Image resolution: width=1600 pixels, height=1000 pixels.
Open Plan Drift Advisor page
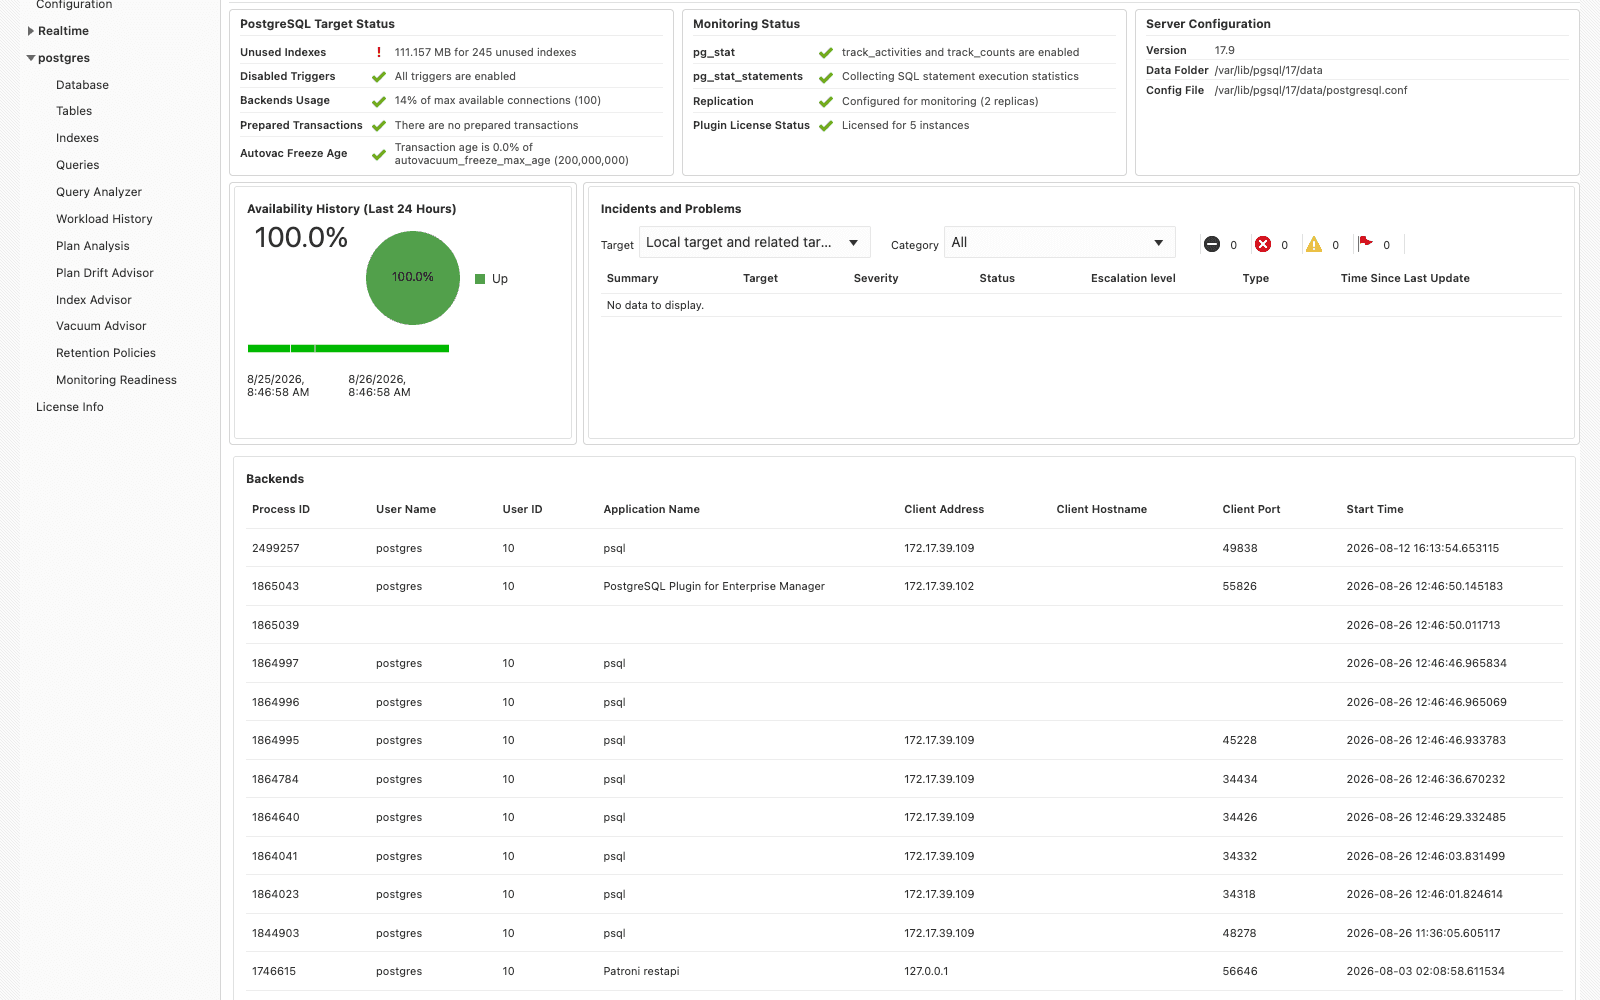click(105, 273)
